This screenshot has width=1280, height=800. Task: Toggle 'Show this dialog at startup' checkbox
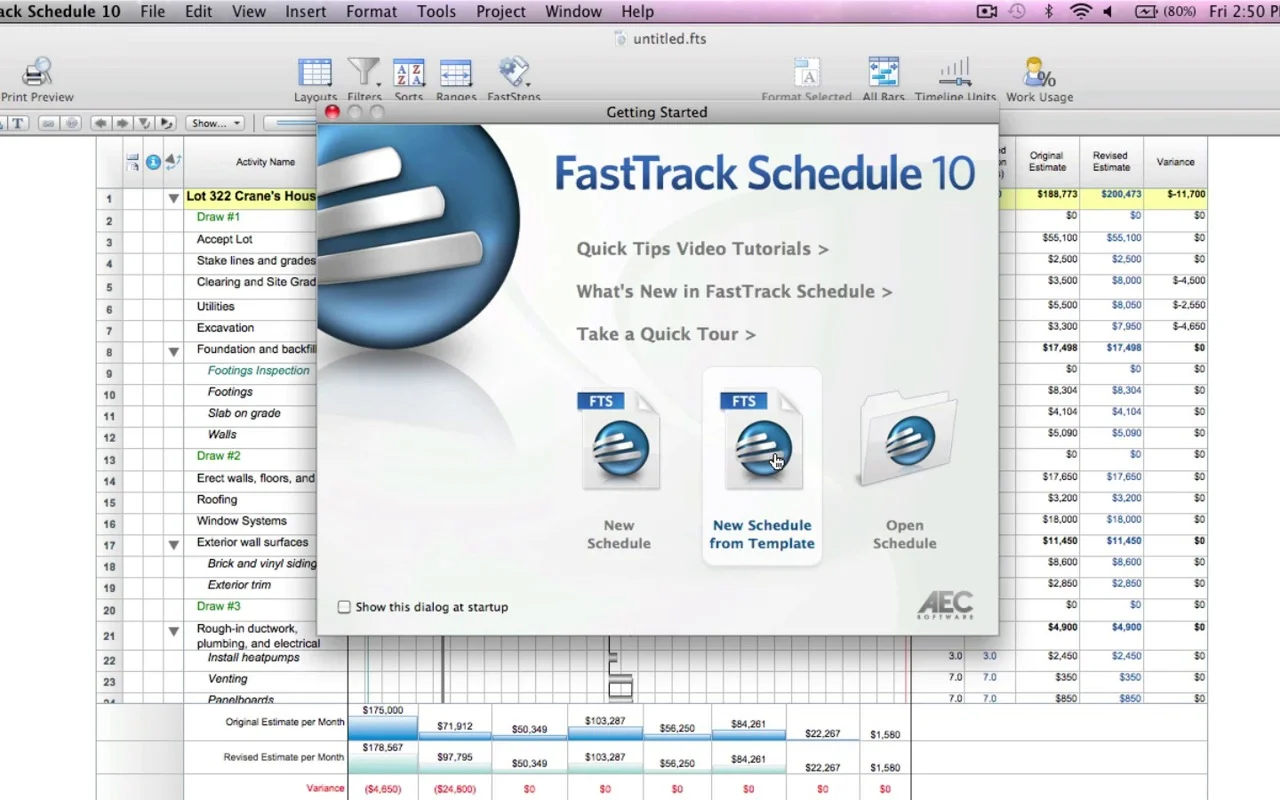344,607
